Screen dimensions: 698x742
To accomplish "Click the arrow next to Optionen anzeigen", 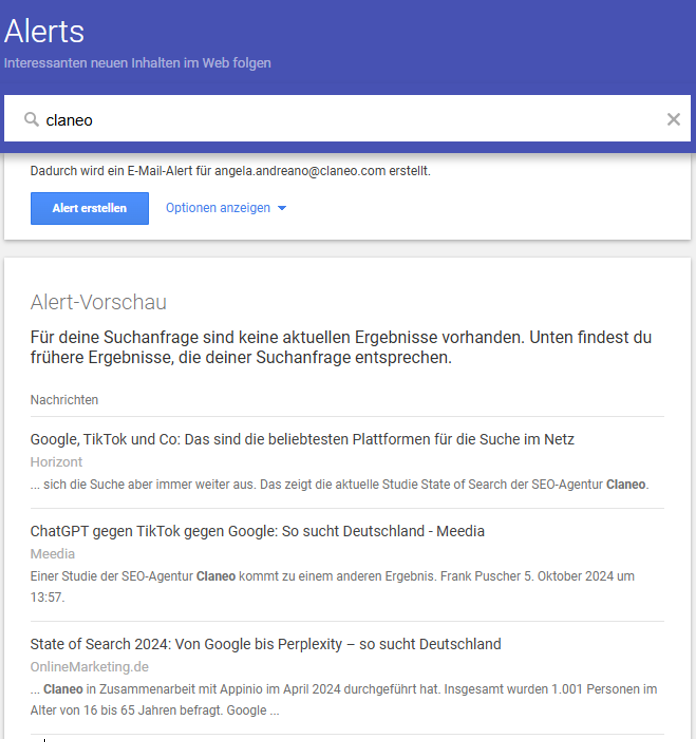I will 282,208.
